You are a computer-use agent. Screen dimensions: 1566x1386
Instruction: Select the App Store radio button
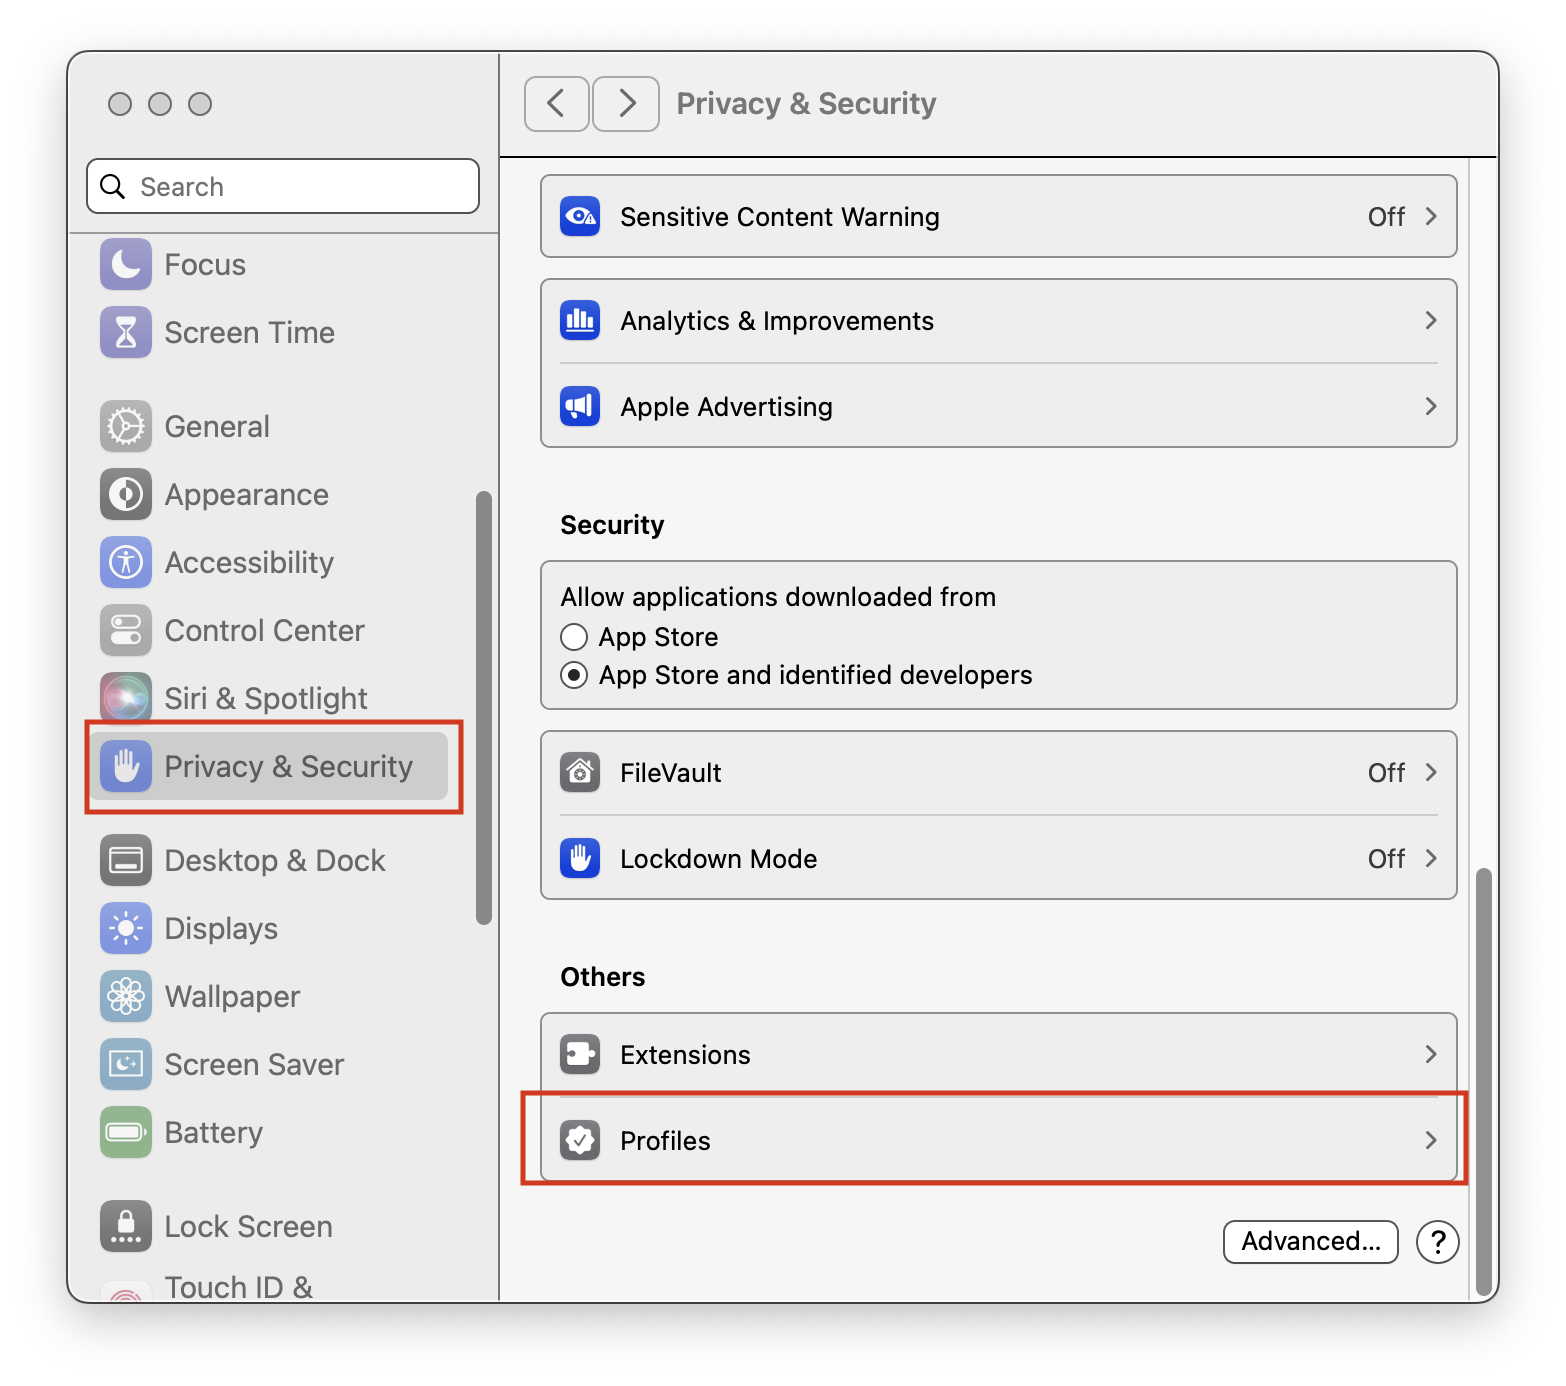click(x=574, y=637)
